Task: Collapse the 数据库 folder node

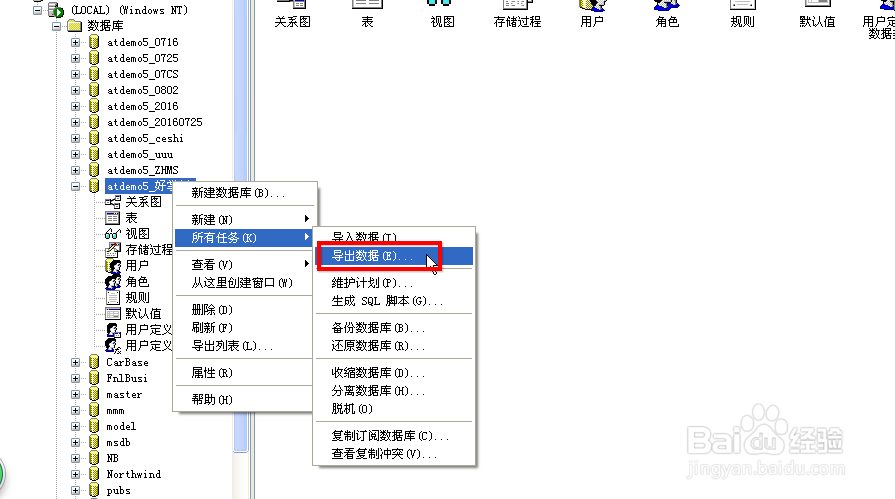Action: pyautogui.click(x=57, y=26)
